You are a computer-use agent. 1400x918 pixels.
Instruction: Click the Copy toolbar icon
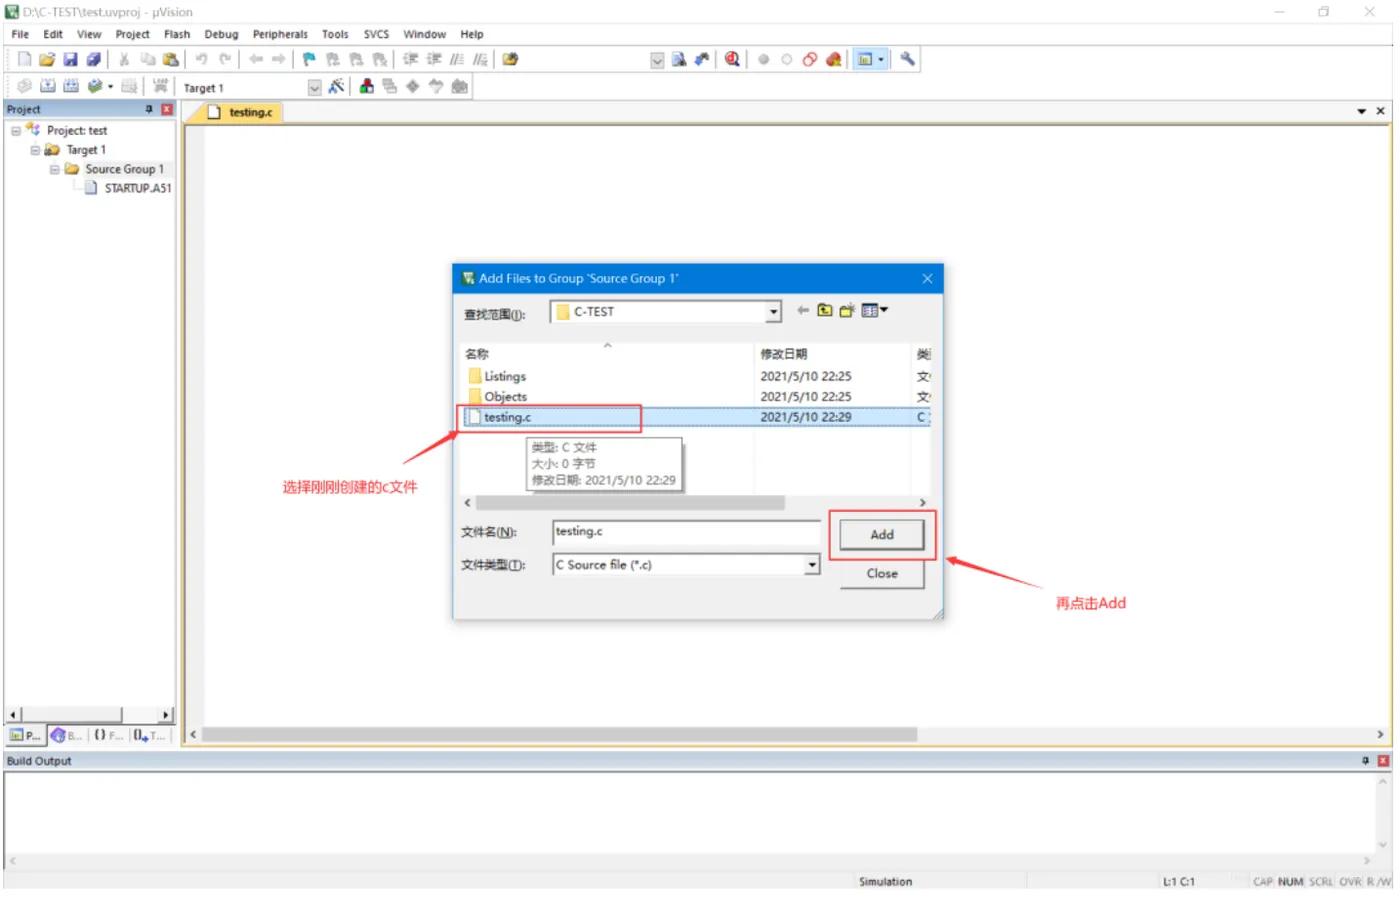click(147, 60)
